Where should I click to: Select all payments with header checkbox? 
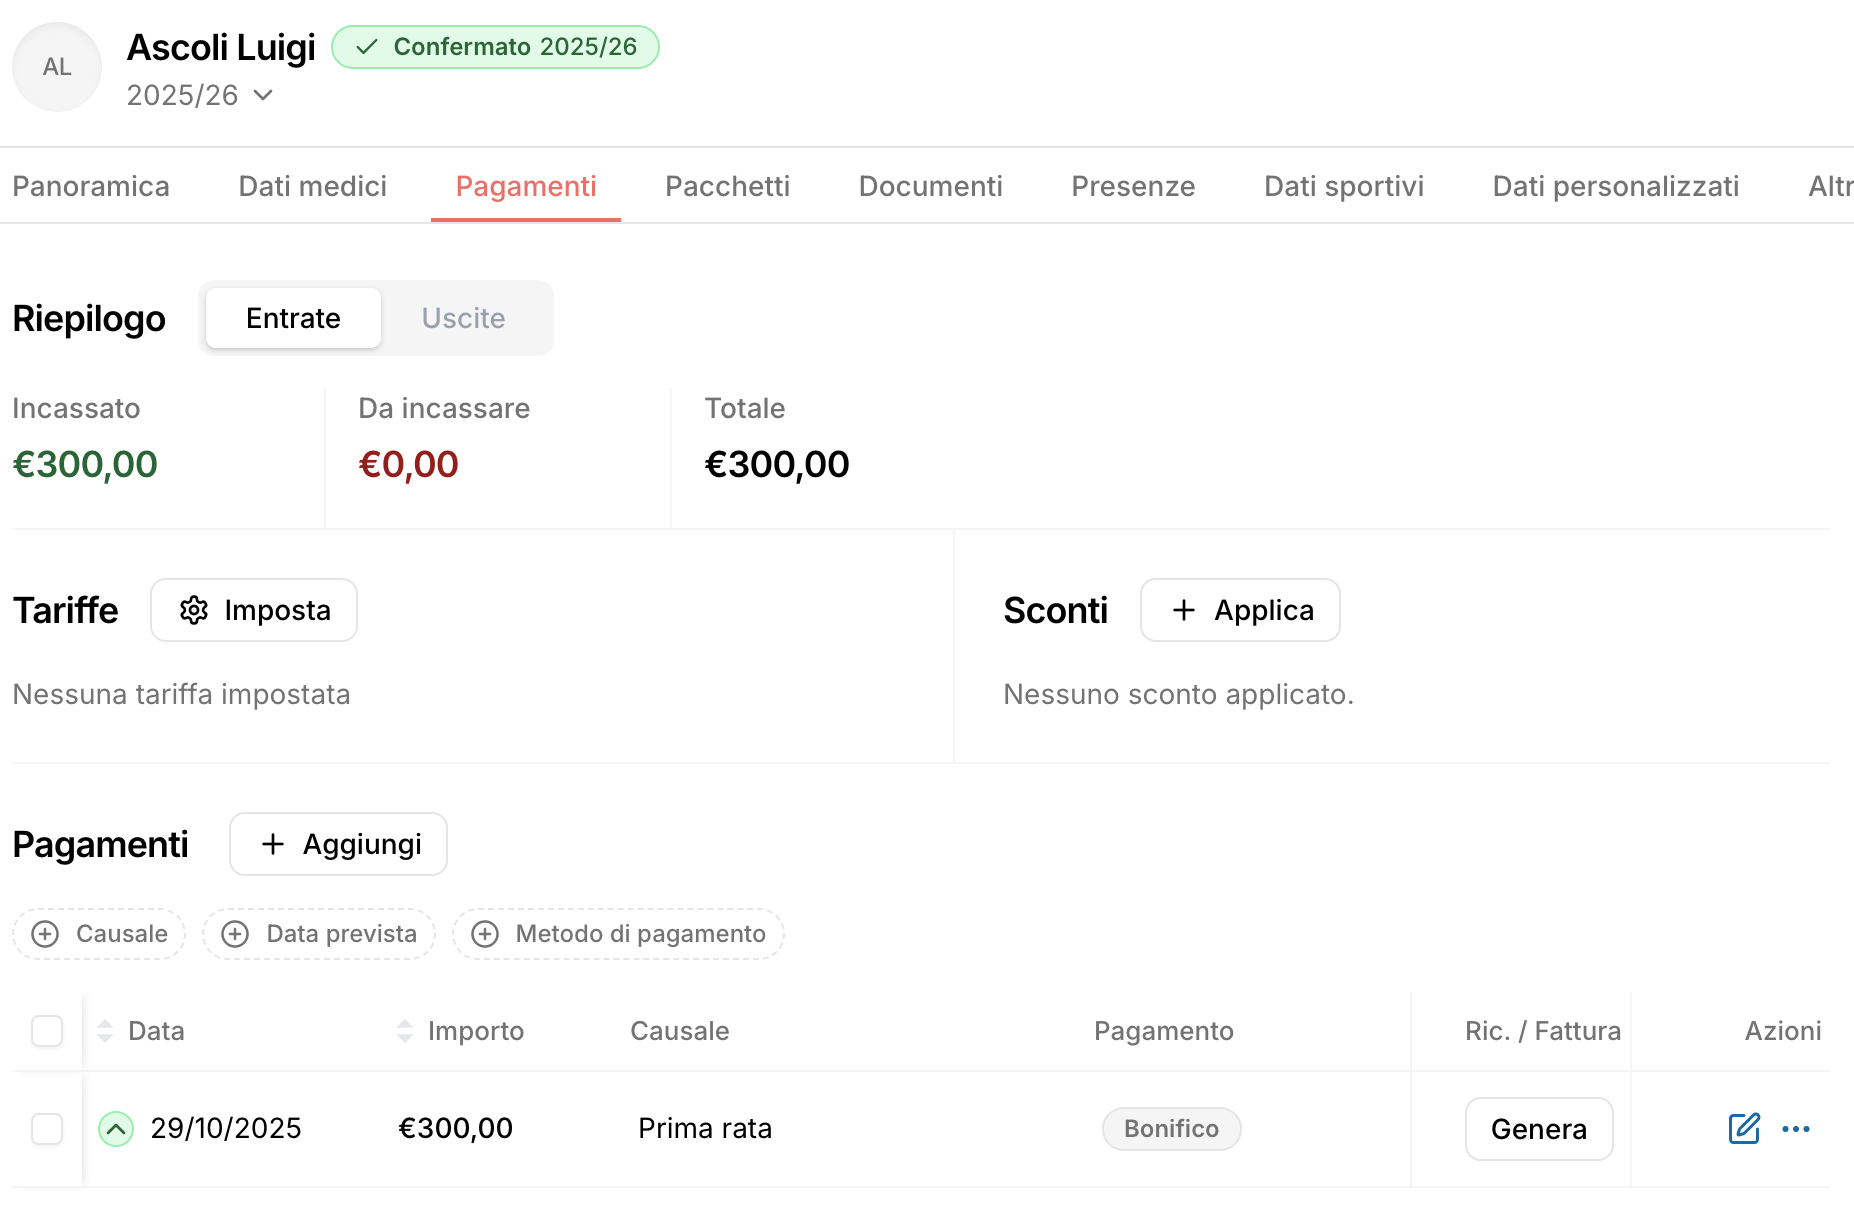click(47, 1031)
